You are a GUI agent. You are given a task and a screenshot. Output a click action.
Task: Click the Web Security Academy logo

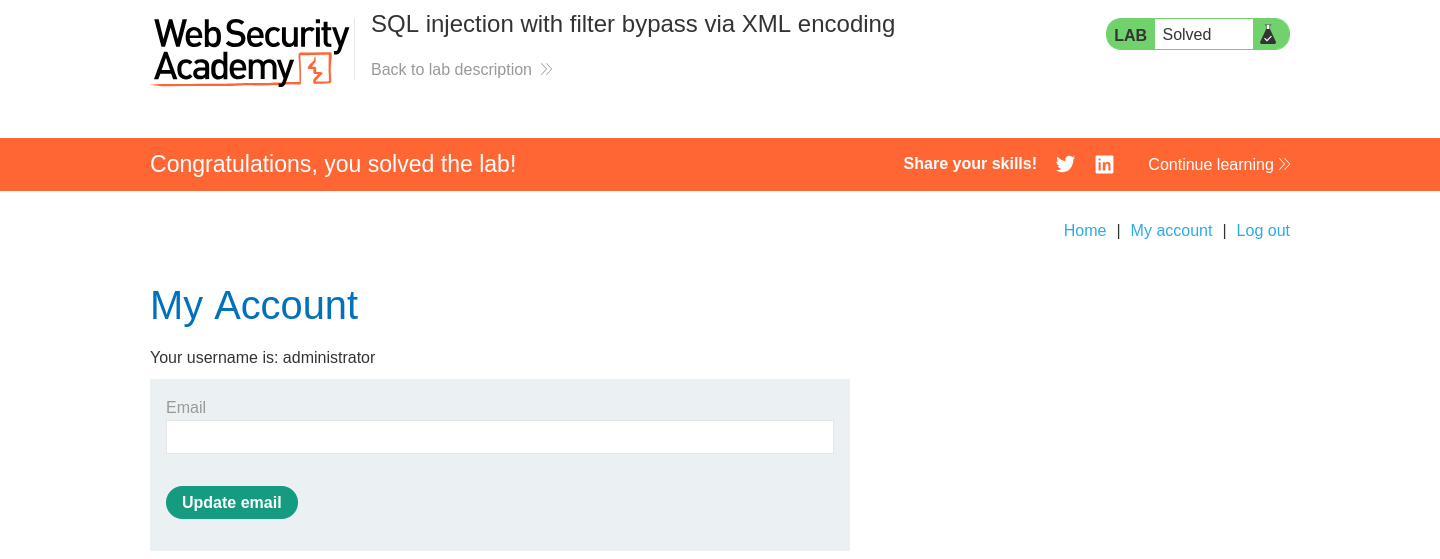[x=250, y=52]
